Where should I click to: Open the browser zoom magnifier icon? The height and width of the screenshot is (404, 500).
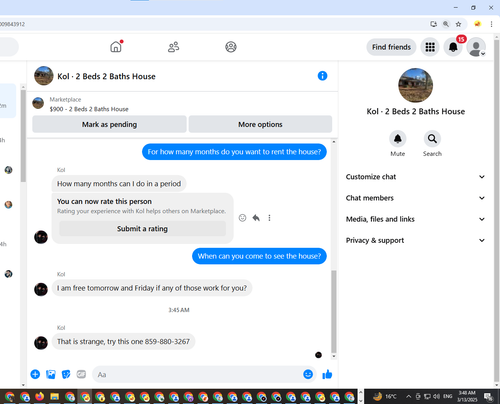click(446, 24)
